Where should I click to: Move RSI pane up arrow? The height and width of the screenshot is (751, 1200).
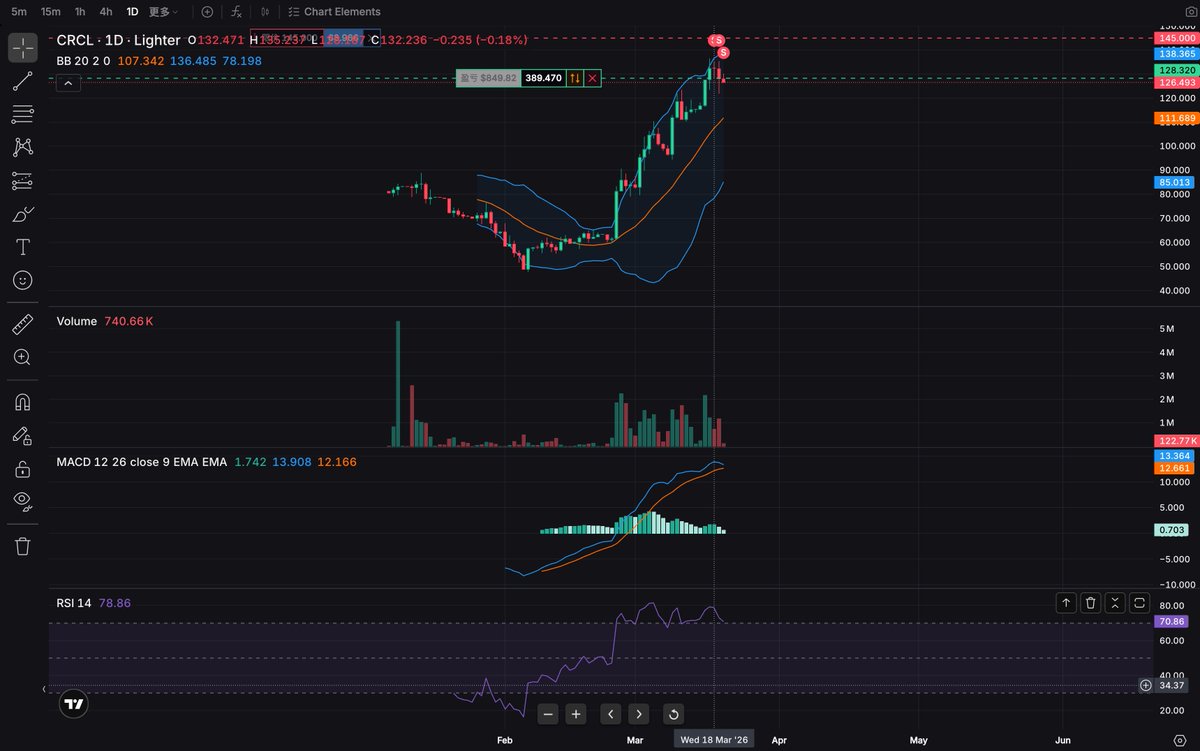click(1066, 603)
